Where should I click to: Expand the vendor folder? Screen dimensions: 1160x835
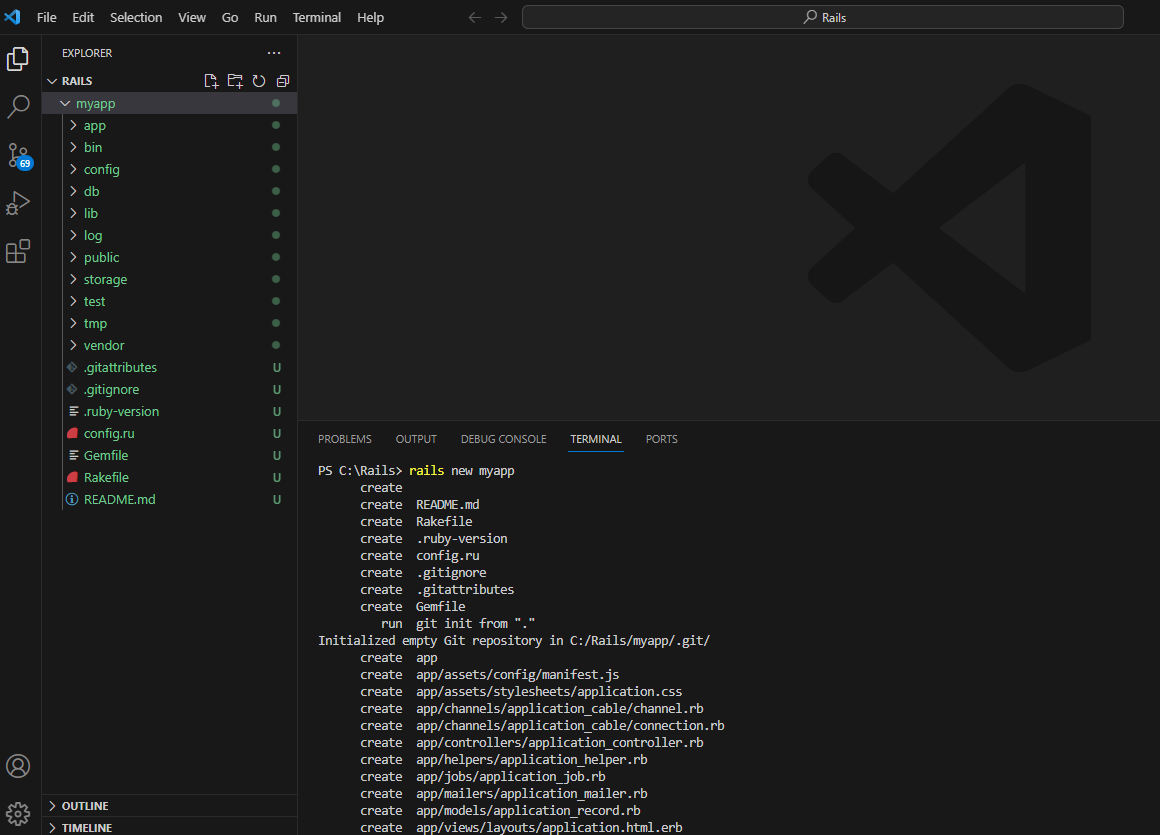click(73, 345)
